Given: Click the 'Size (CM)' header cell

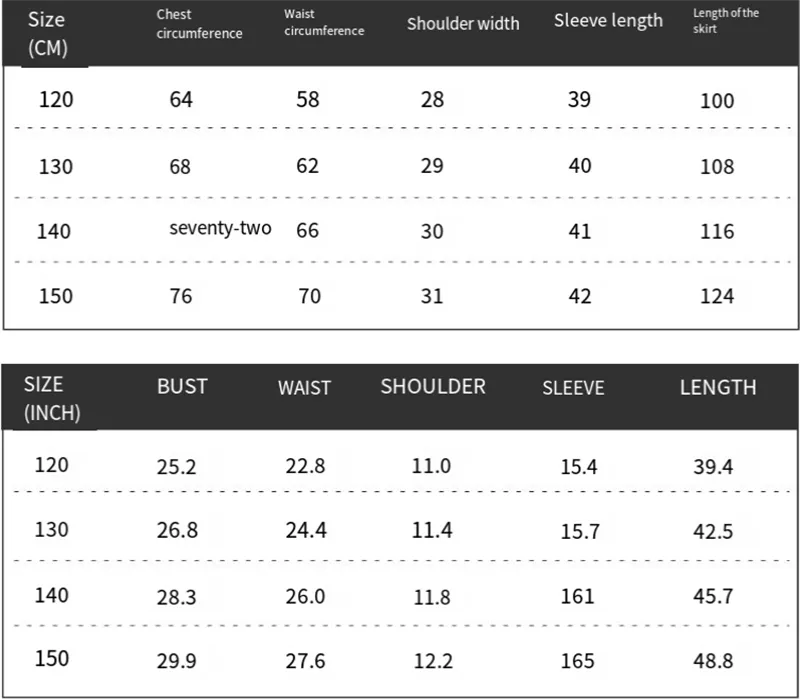Looking at the screenshot, I should click(x=48, y=34).
